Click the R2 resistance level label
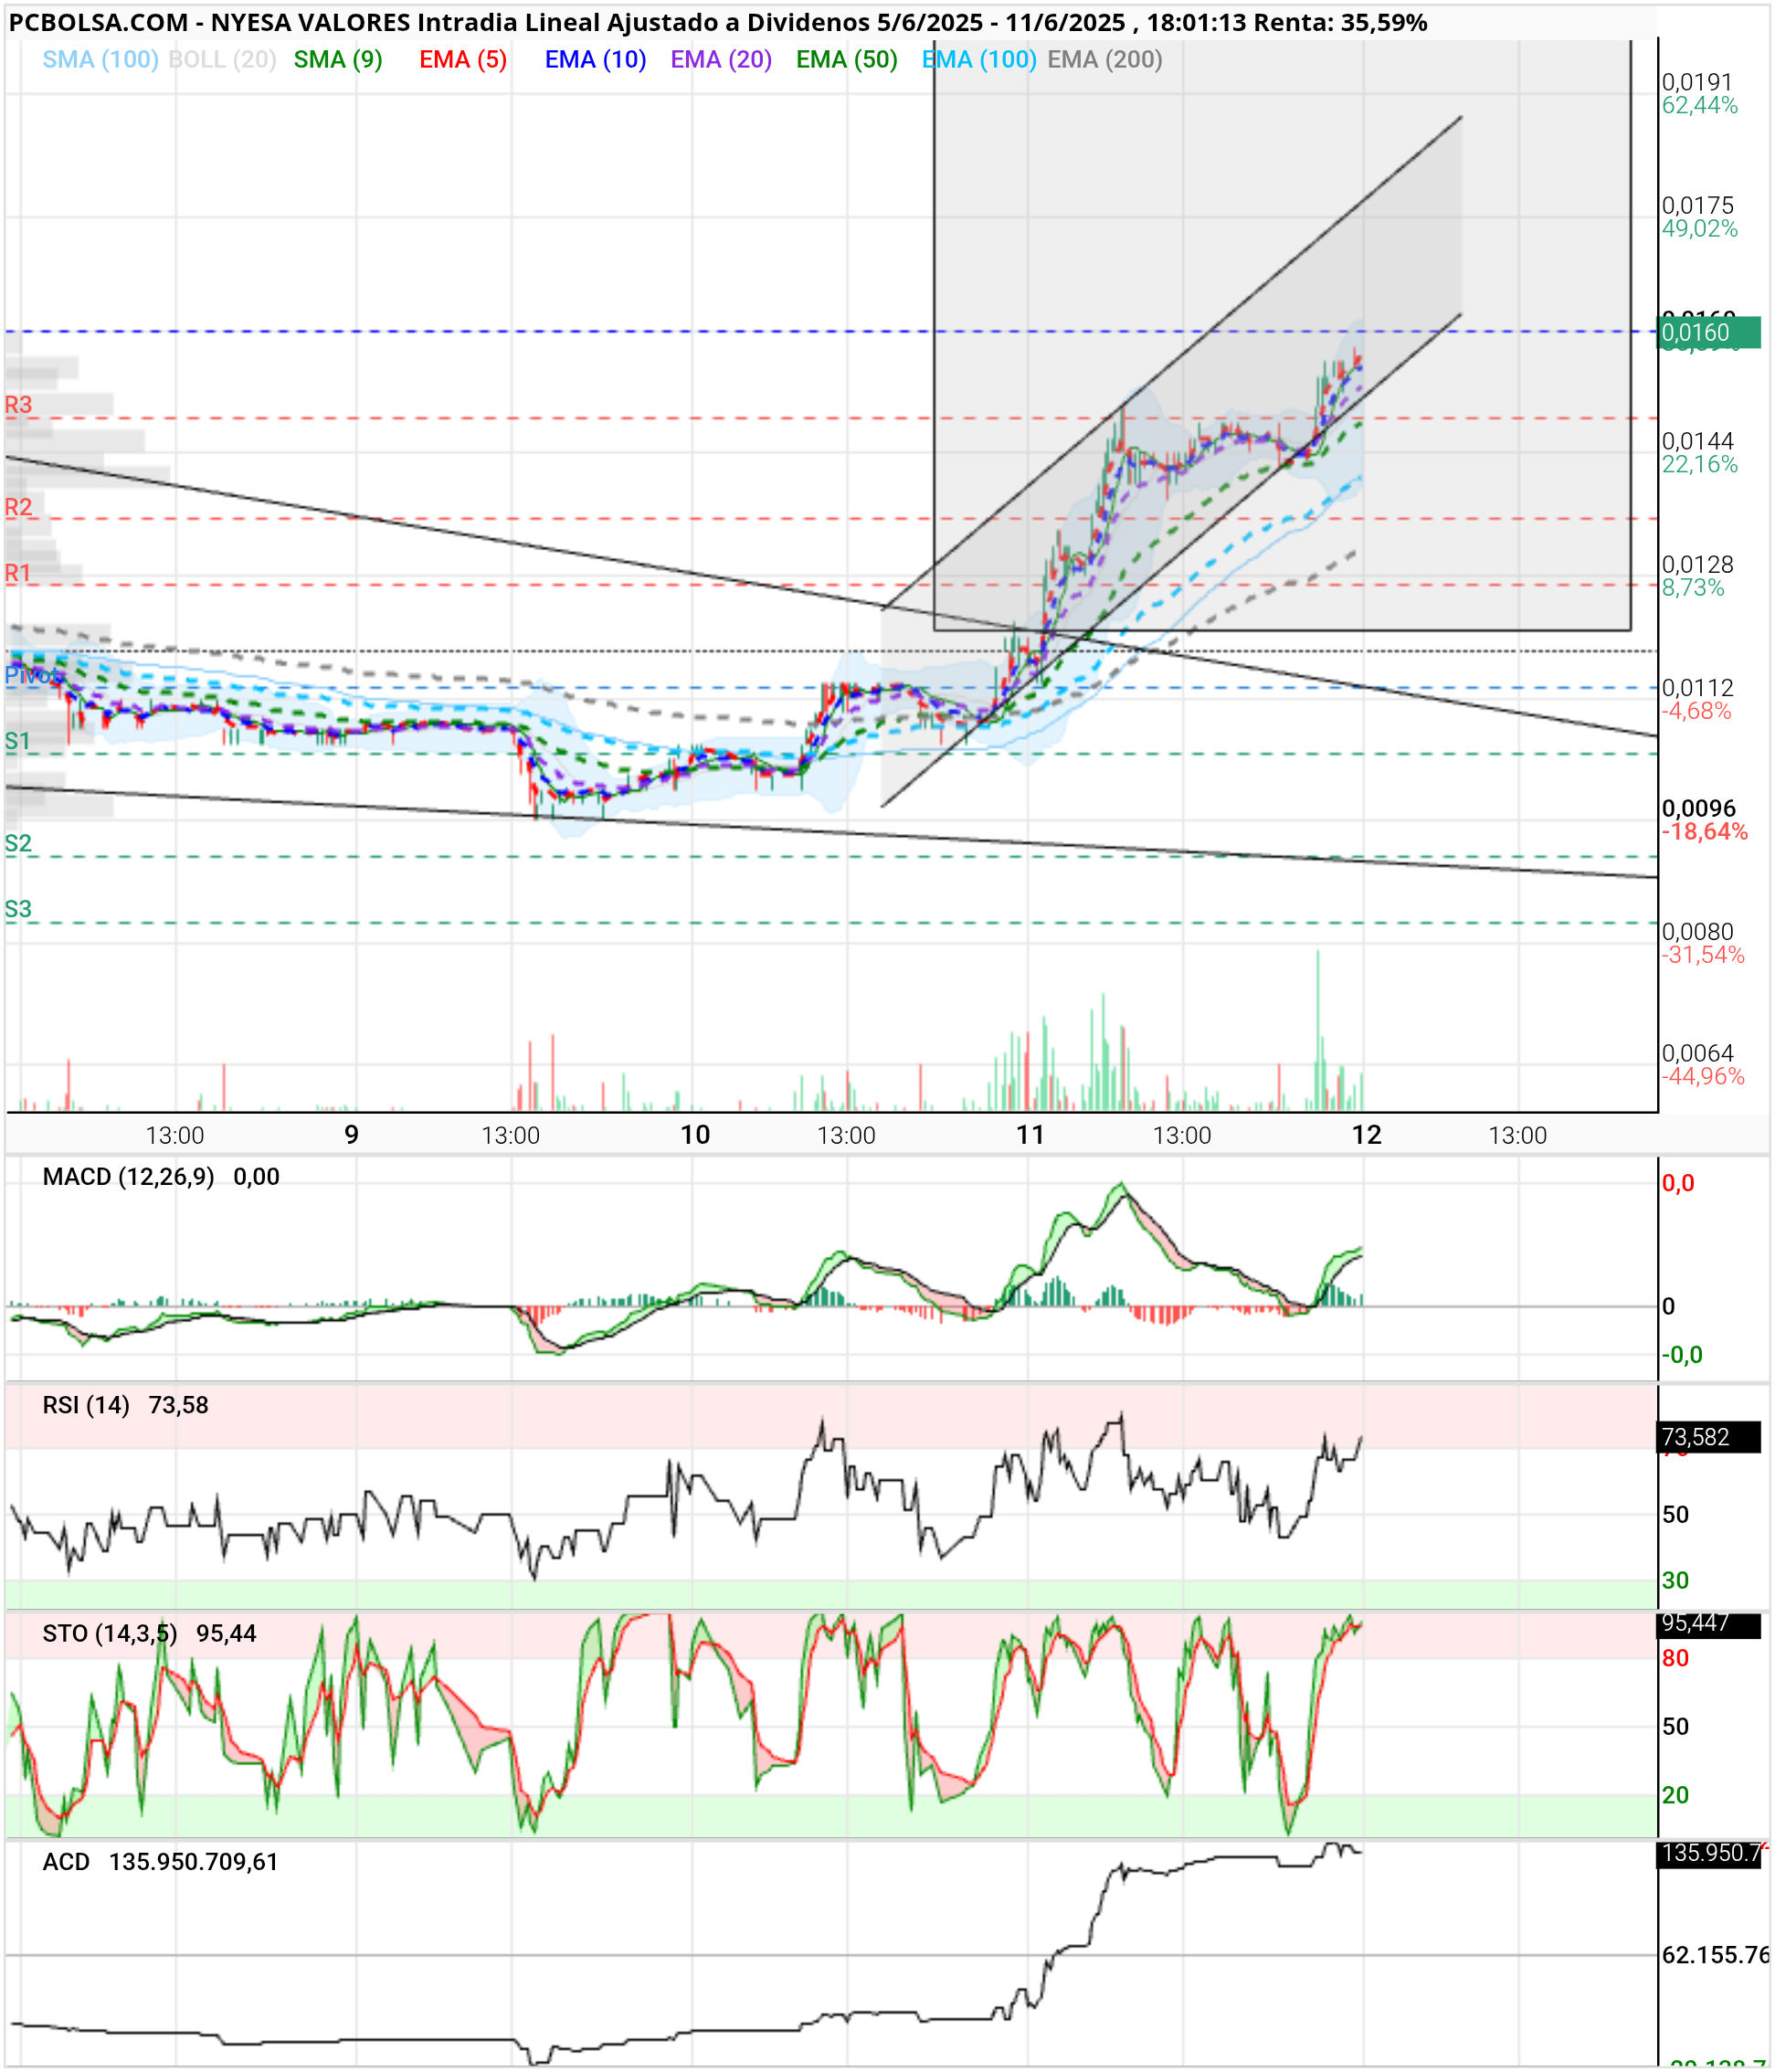This screenshot has height=2072, width=1775. click(18, 507)
